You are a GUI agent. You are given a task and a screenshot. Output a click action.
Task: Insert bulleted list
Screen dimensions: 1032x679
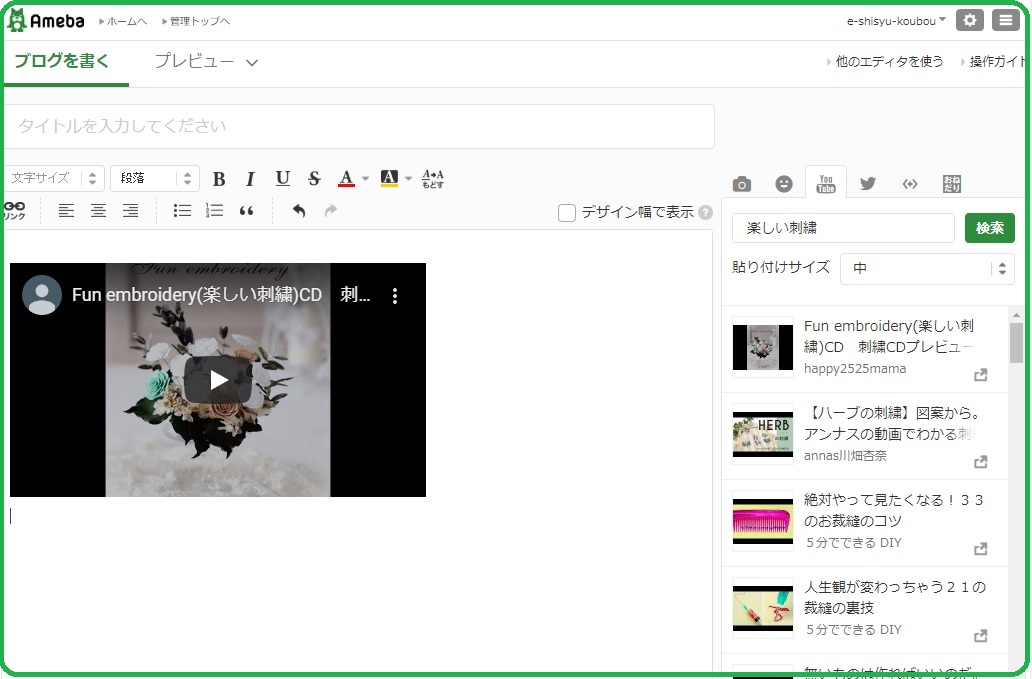[x=182, y=211]
